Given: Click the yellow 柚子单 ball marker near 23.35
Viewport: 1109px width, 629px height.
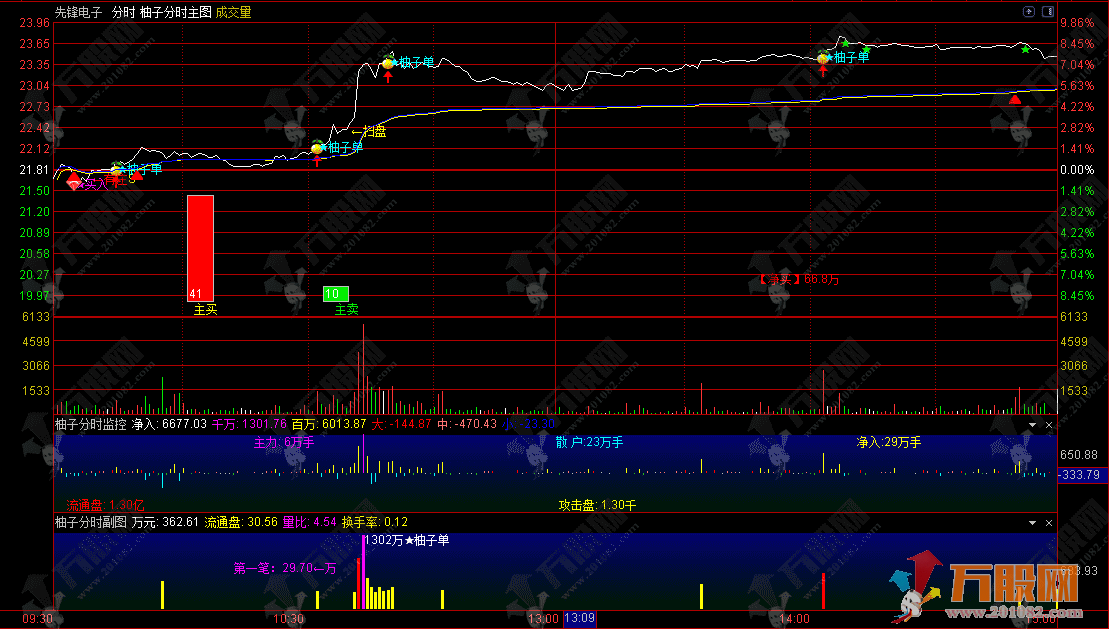Looking at the screenshot, I should pyautogui.click(x=389, y=64).
